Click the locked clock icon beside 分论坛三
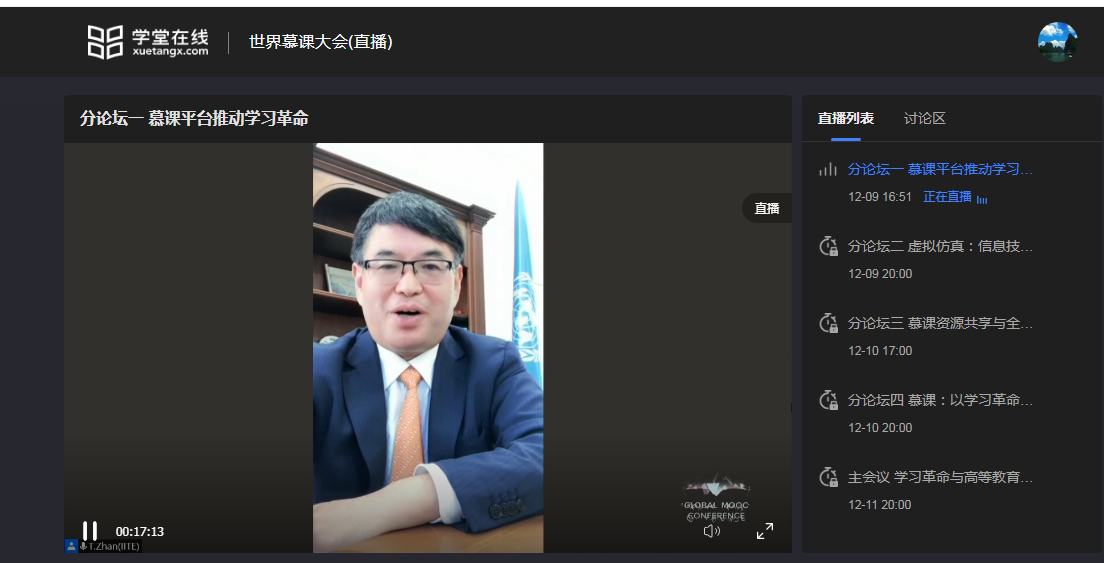The height and width of the screenshot is (563, 1104). (827, 323)
